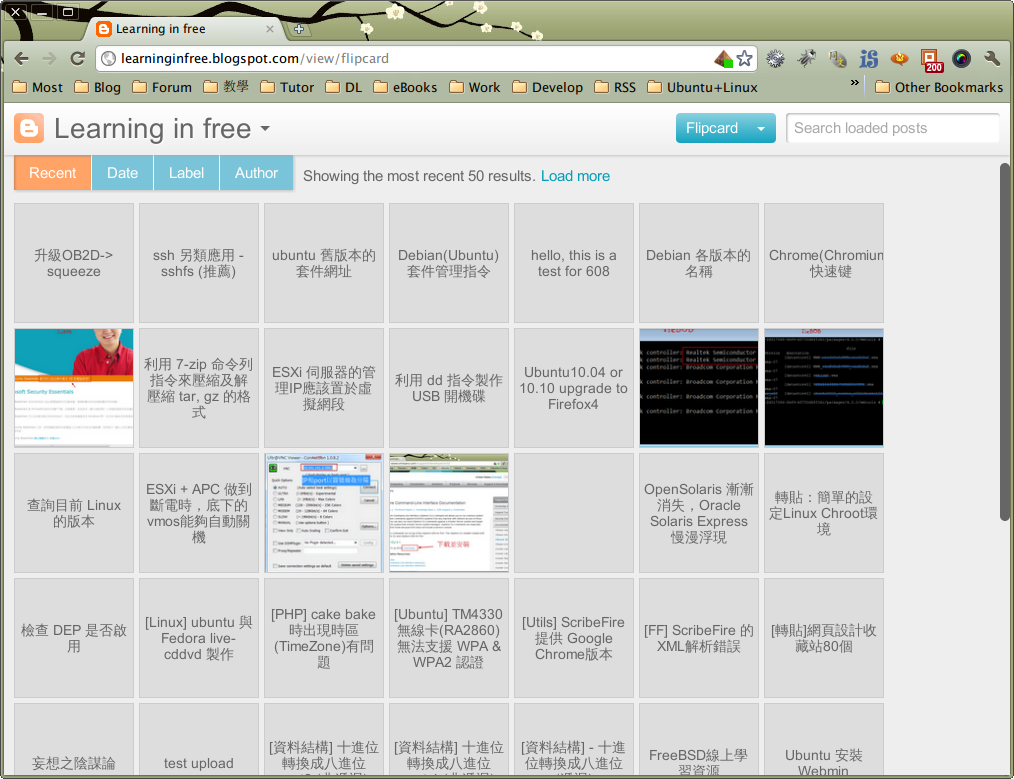Click the gear extension icon in toolbar
The height and width of the screenshot is (779, 1014).
pyautogui.click(x=775, y=59)
